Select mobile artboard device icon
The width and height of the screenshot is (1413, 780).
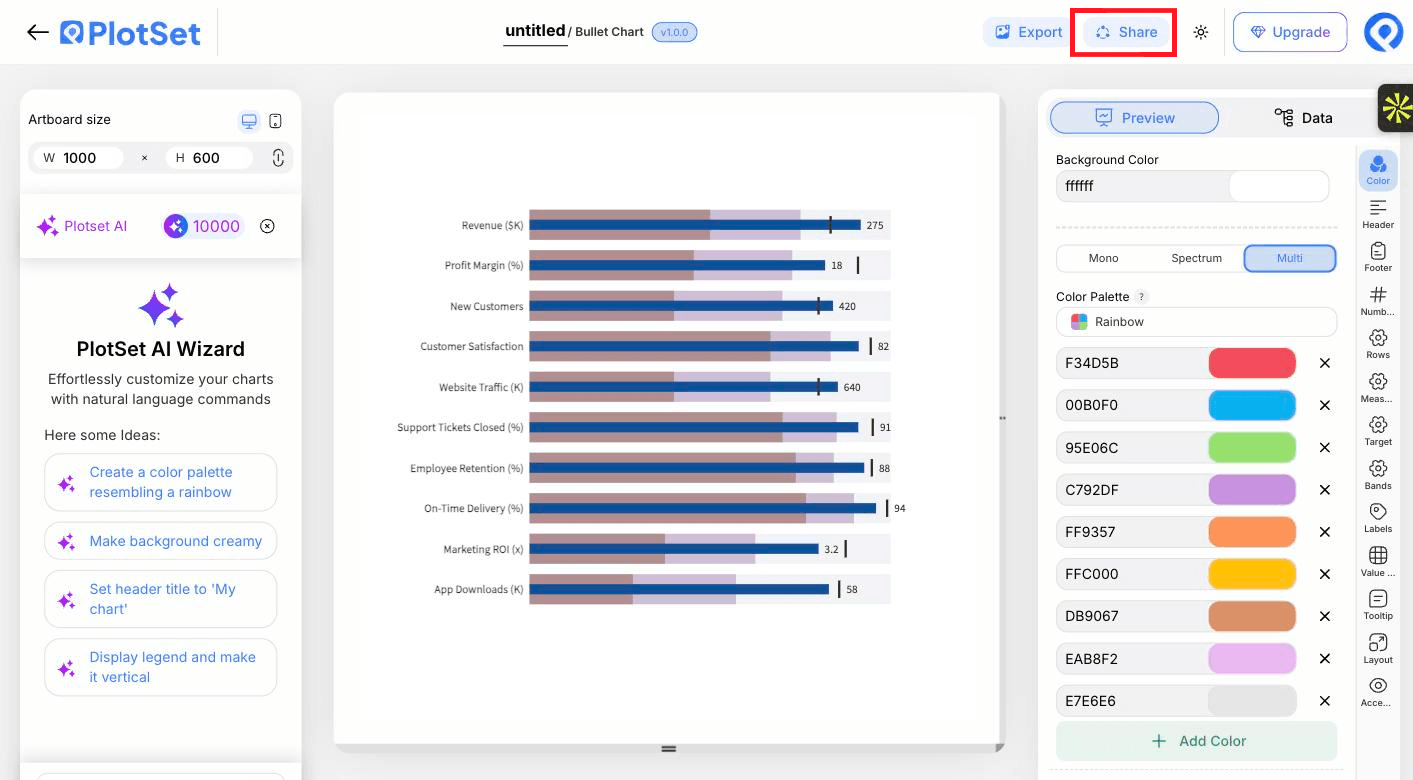[276, 121]
